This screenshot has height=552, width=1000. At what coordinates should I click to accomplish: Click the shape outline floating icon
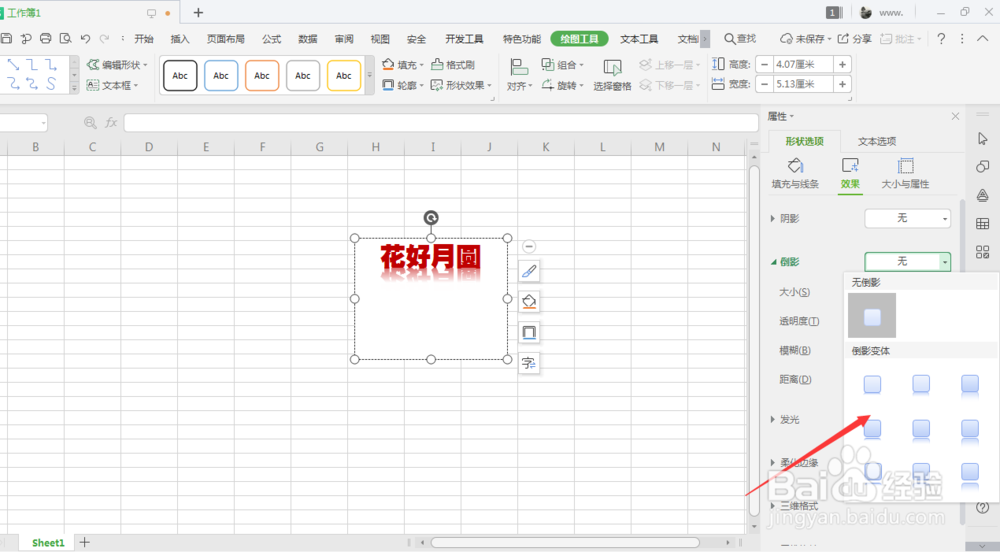529,332
